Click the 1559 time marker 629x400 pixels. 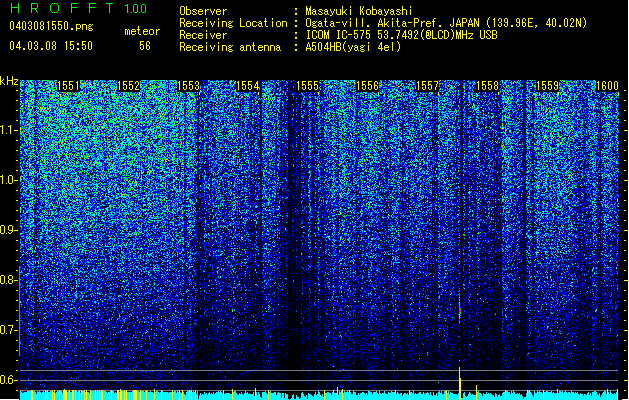coord(547,86)
